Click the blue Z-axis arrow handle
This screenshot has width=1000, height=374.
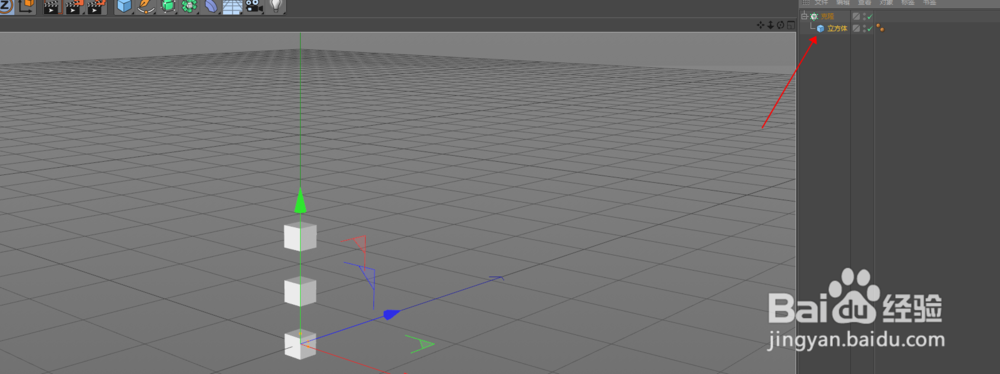click(391, 314)
